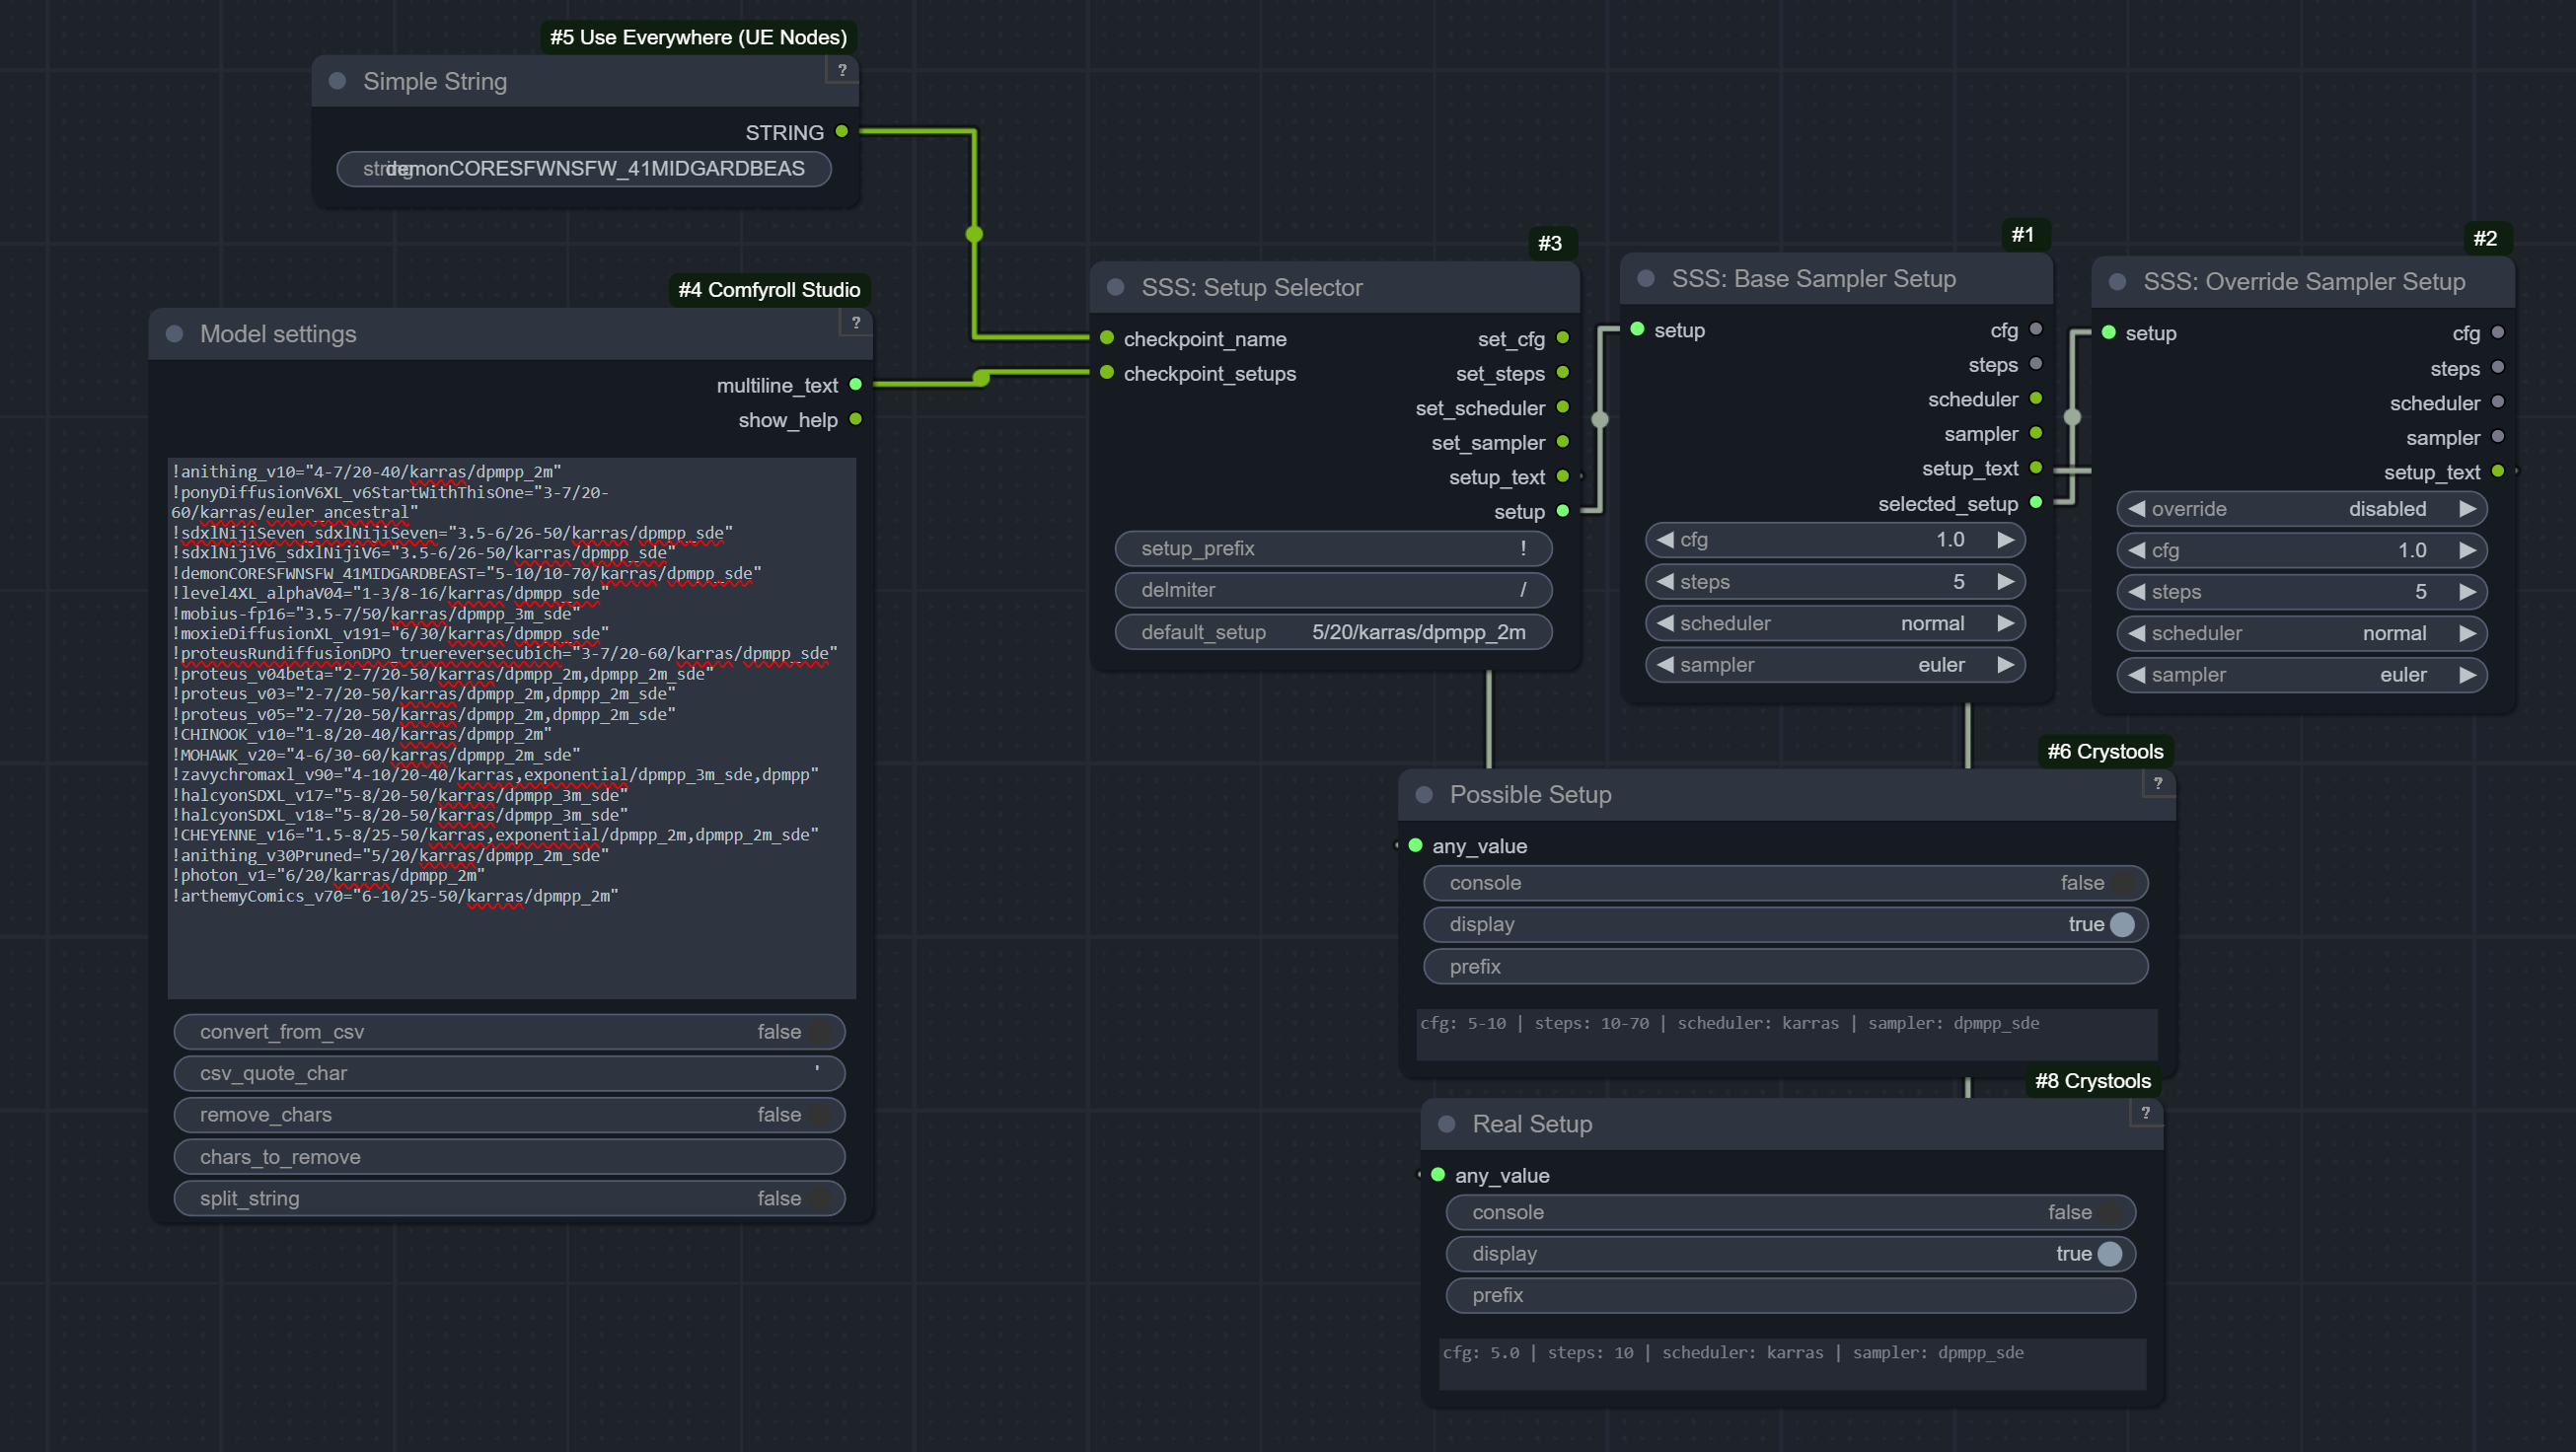Expand the override dropdown in Override Sampler Setup
Image resolution: width=2576 pixels, height=1452 pixels.
[2300, 508]
